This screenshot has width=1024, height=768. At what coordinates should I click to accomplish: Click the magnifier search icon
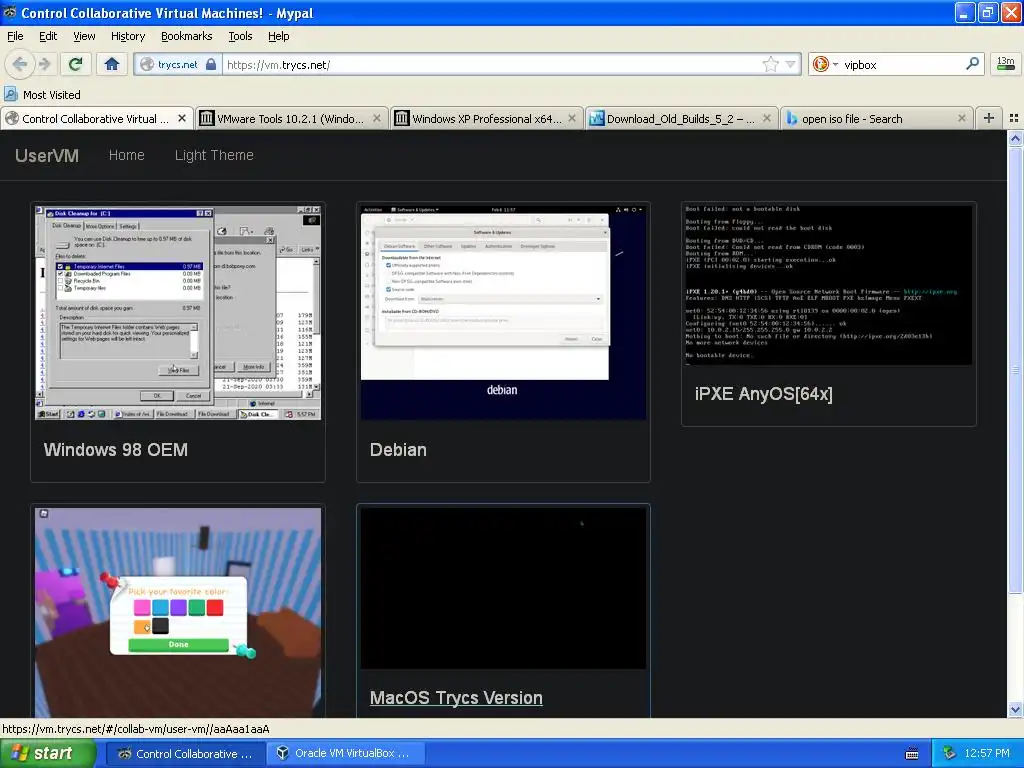[972, 64]
